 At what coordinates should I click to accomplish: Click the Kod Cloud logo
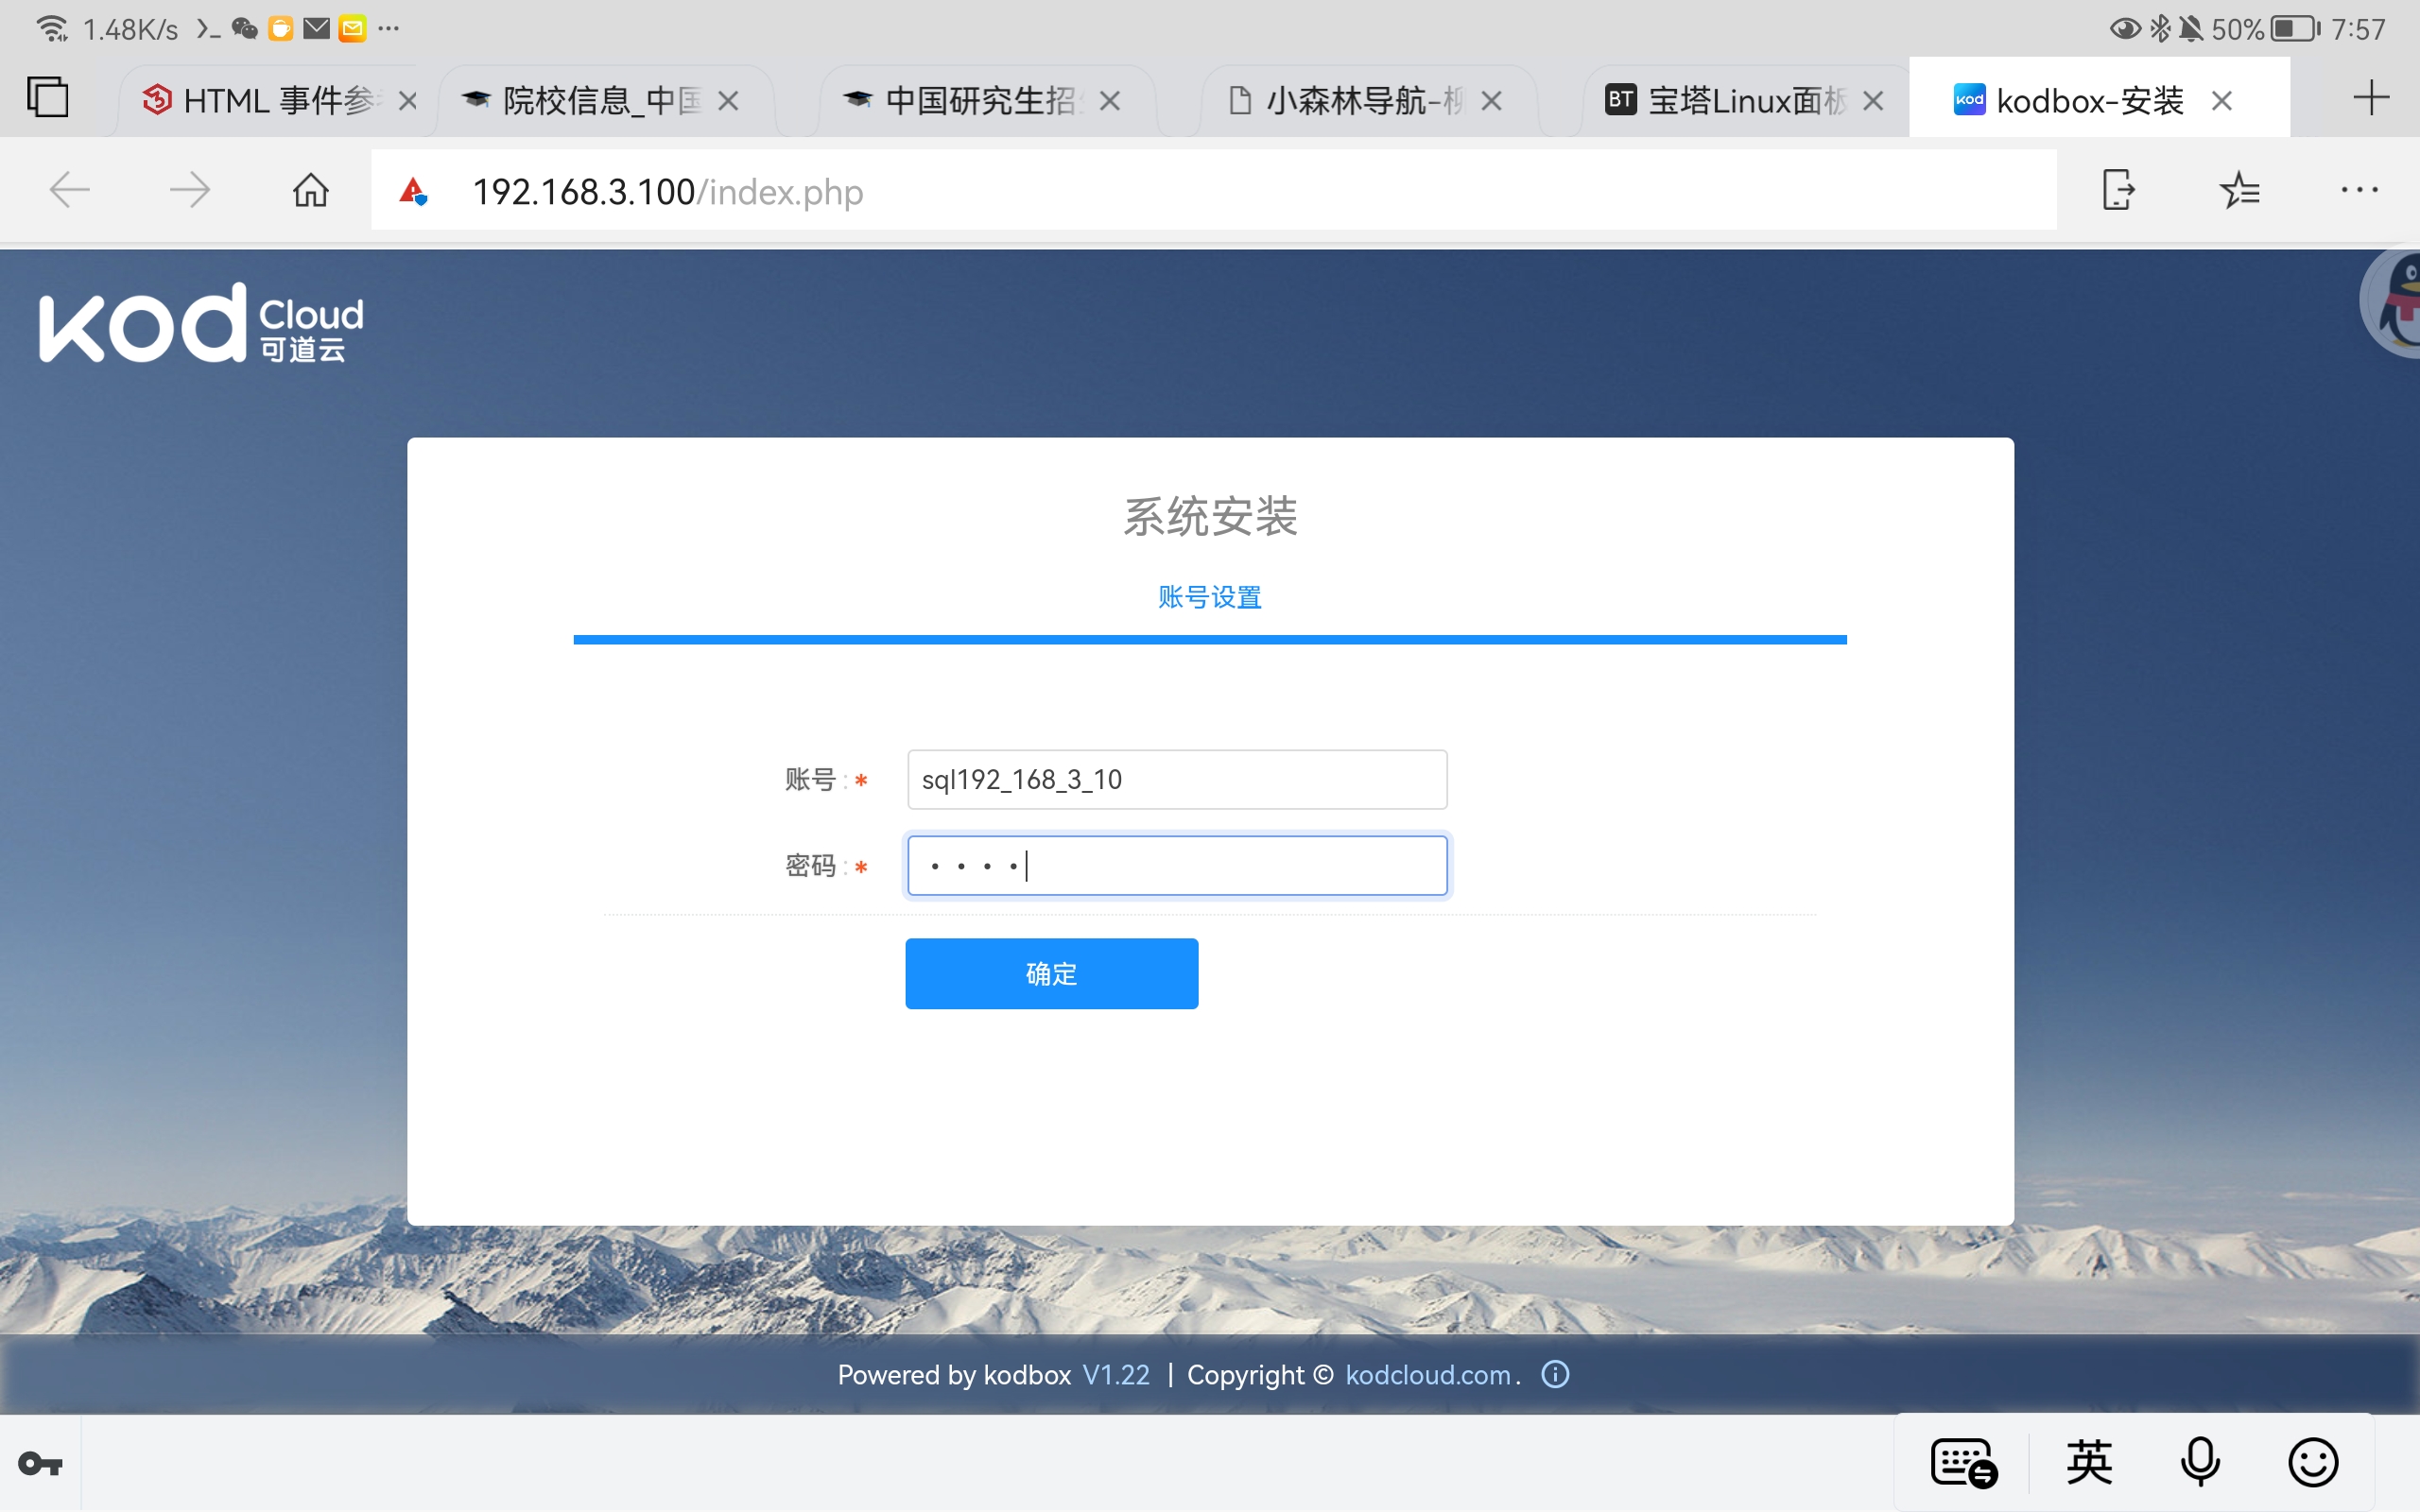[201, 324]
